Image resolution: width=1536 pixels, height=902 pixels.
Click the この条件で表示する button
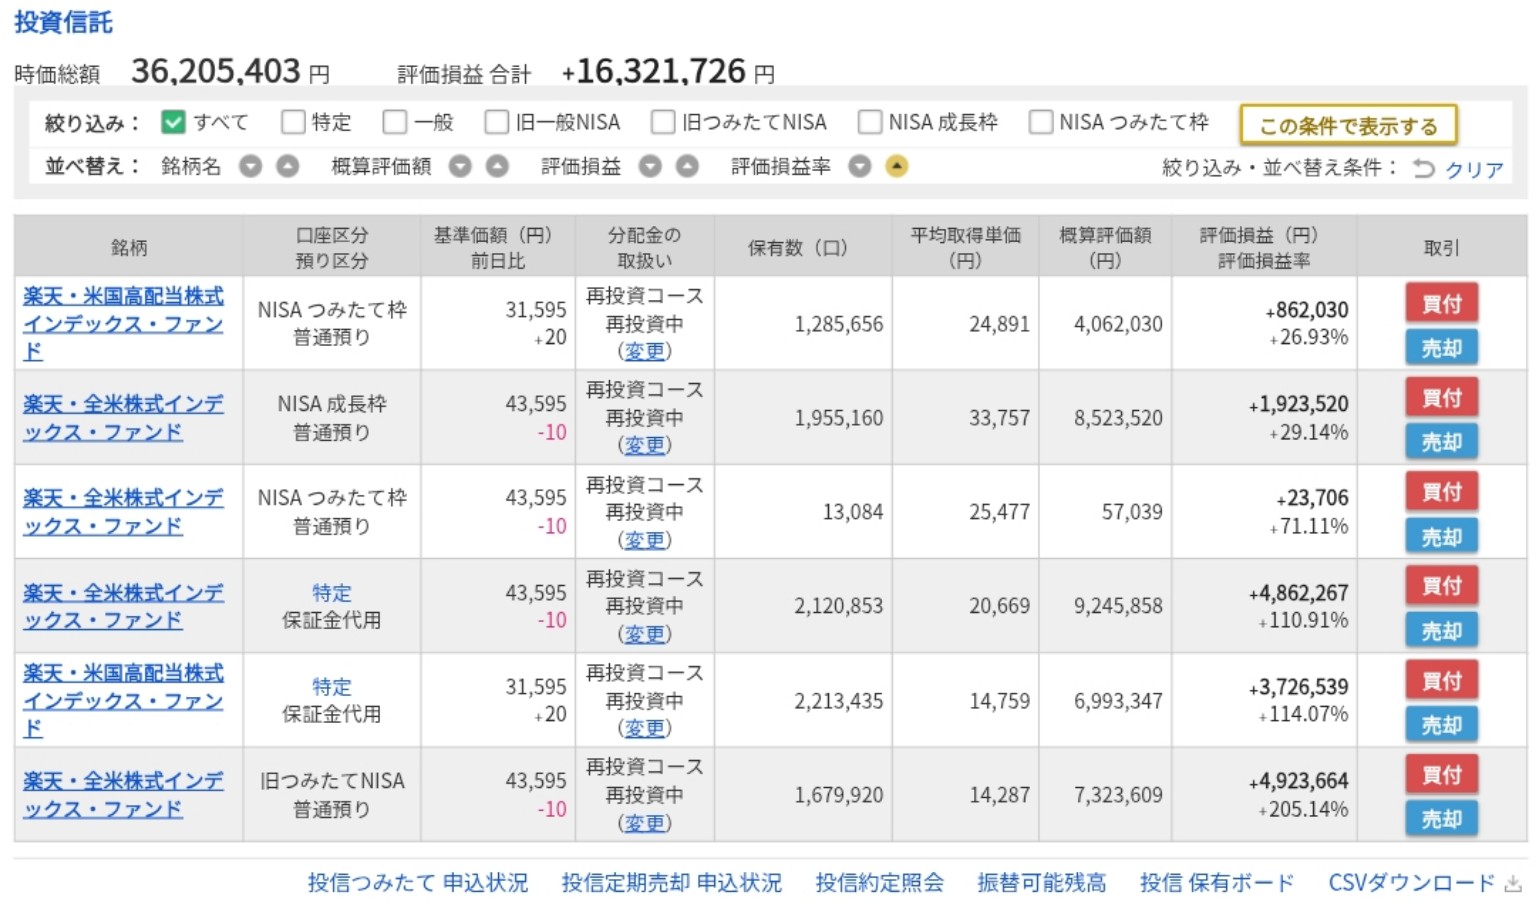point(1348,126)
